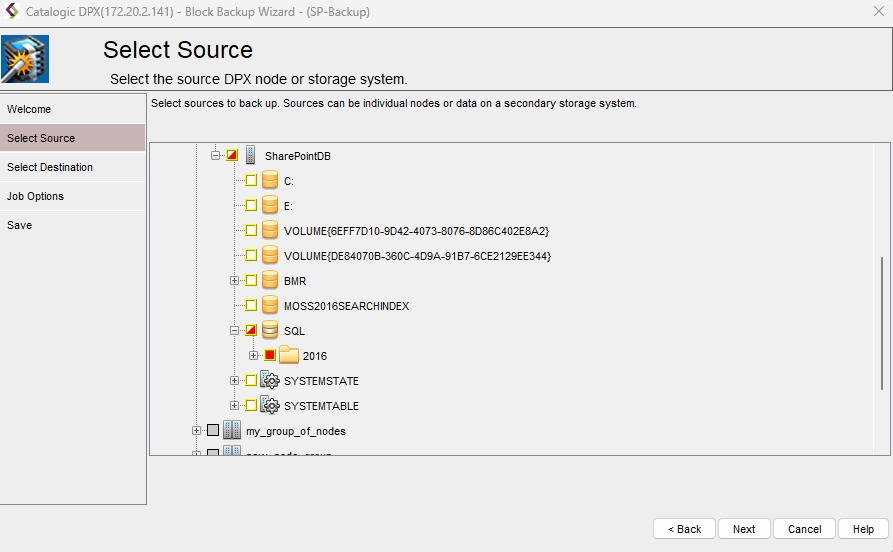
Task: Go to the Select Destination step
Action: click(x=50, y=167)
